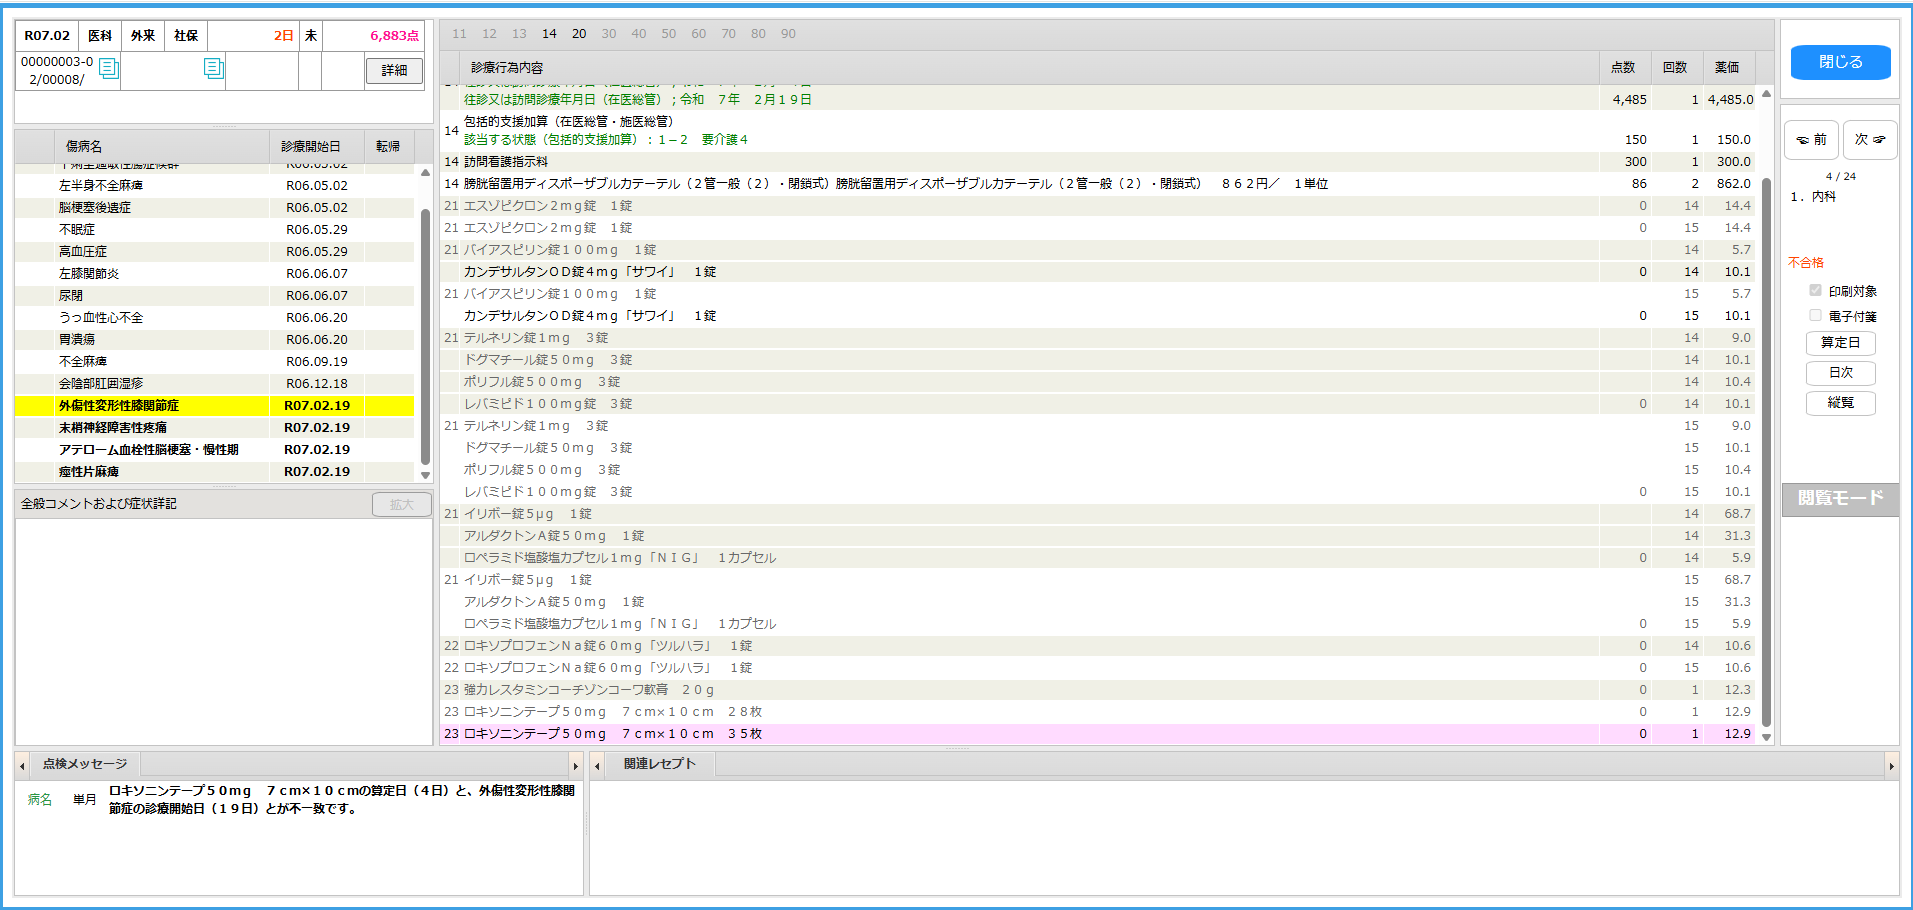The image size is (1913, 910).
Task: Click the 不合格 status label
Action: (x=1806, y=263)
